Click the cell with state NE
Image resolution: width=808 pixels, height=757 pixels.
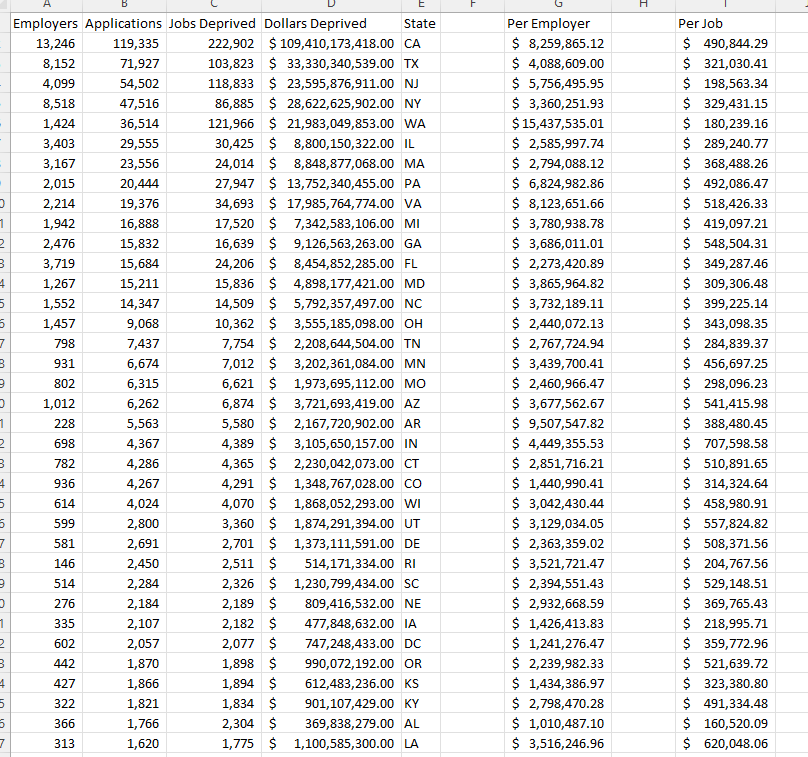(x=421, y=603)
